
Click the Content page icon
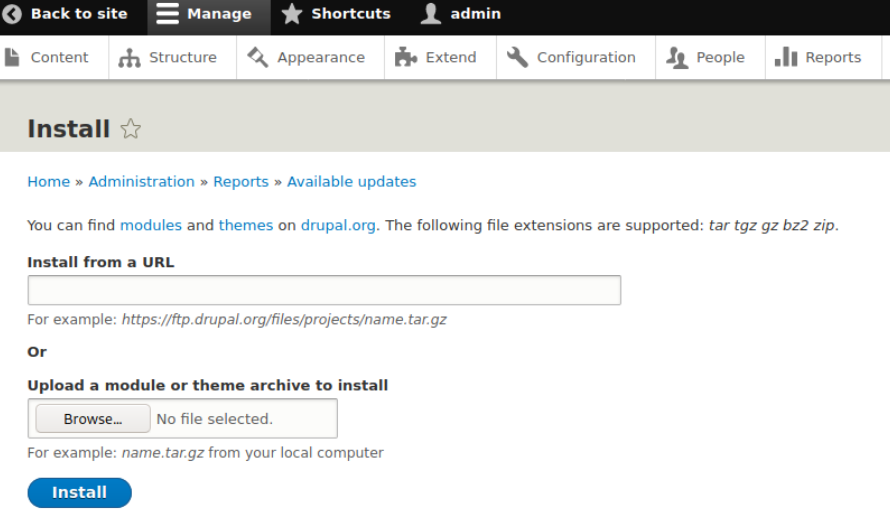(13, 58)
